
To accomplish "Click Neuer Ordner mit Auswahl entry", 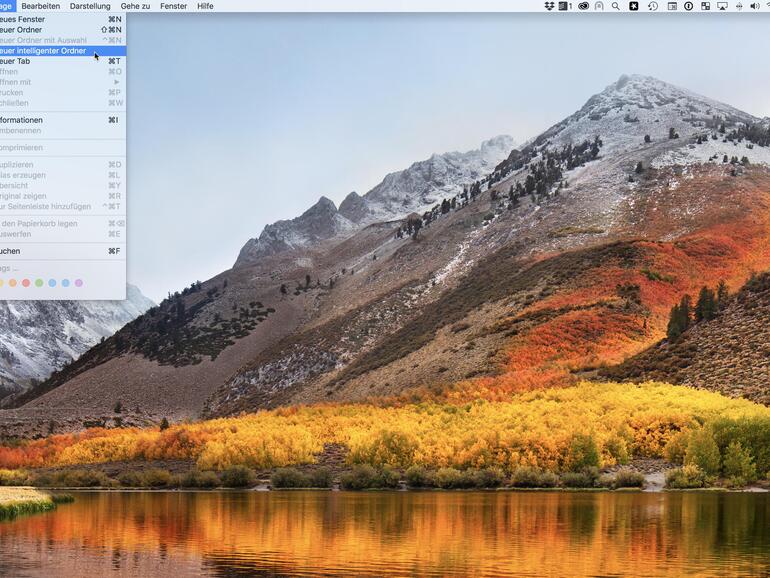I will pos(63,40).
